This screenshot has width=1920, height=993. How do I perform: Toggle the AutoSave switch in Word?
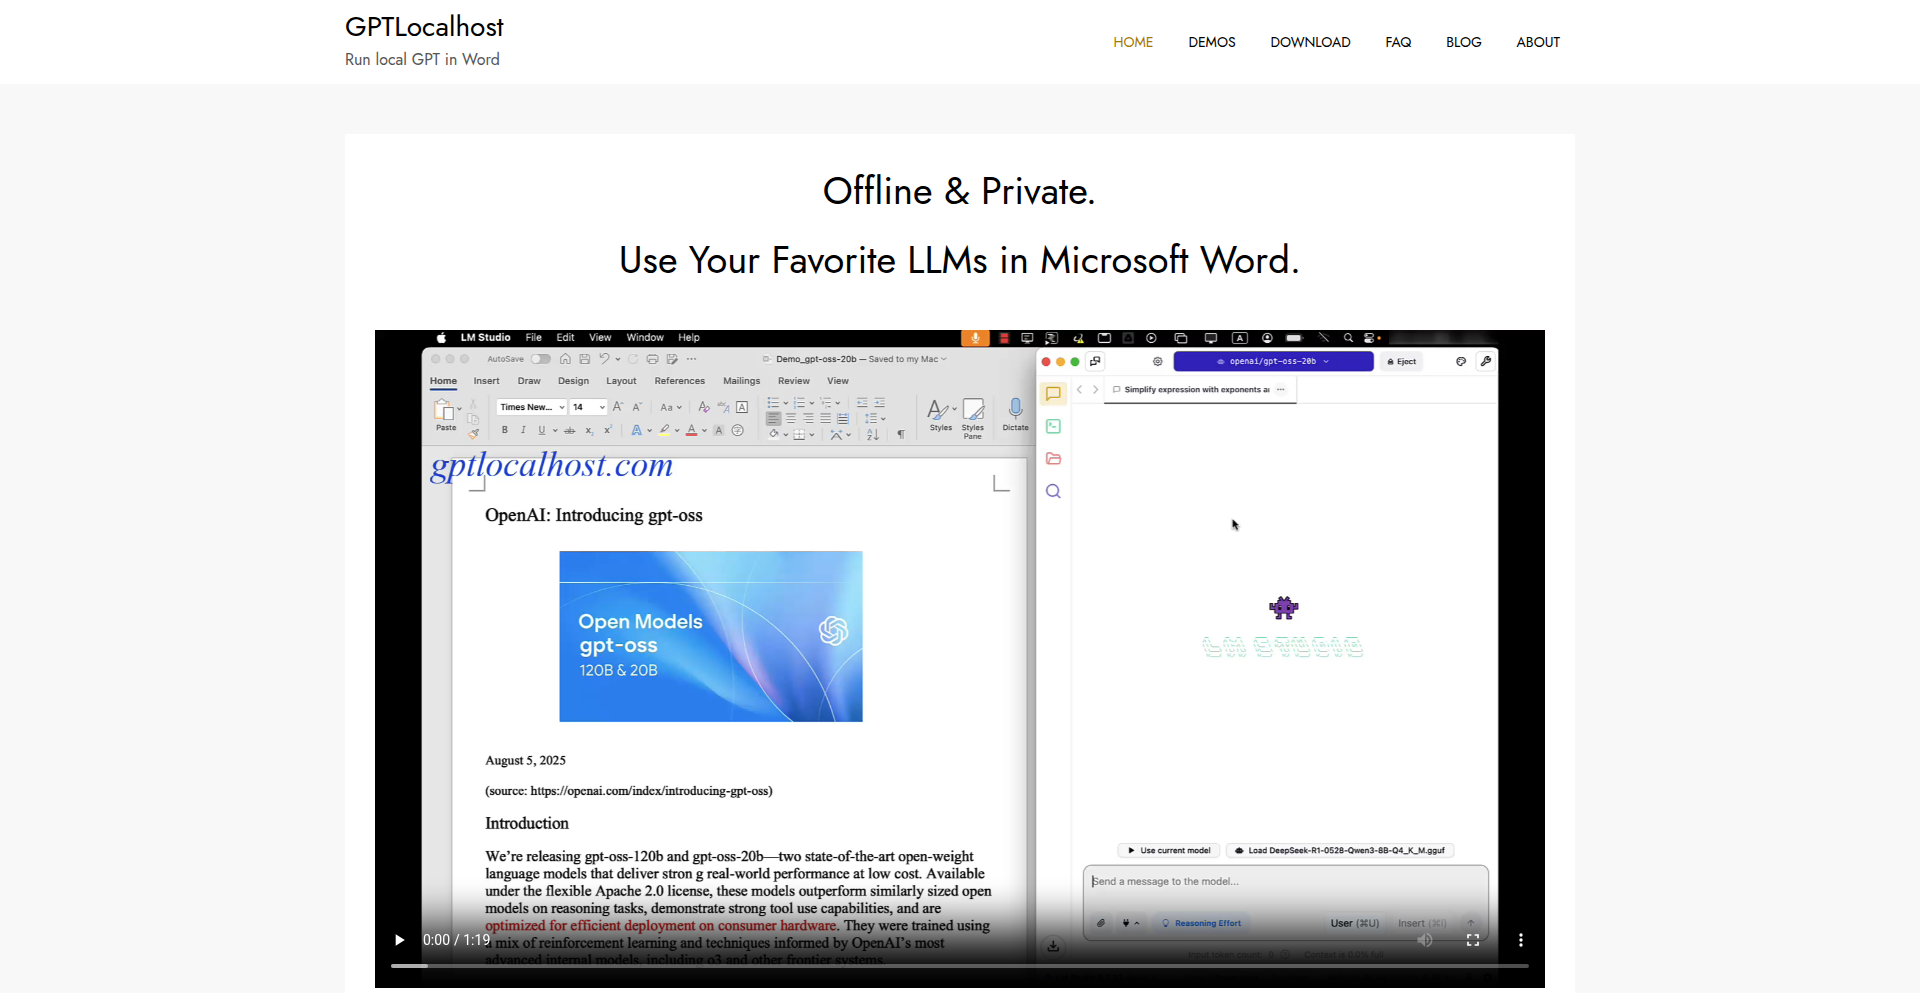[541, 359]
